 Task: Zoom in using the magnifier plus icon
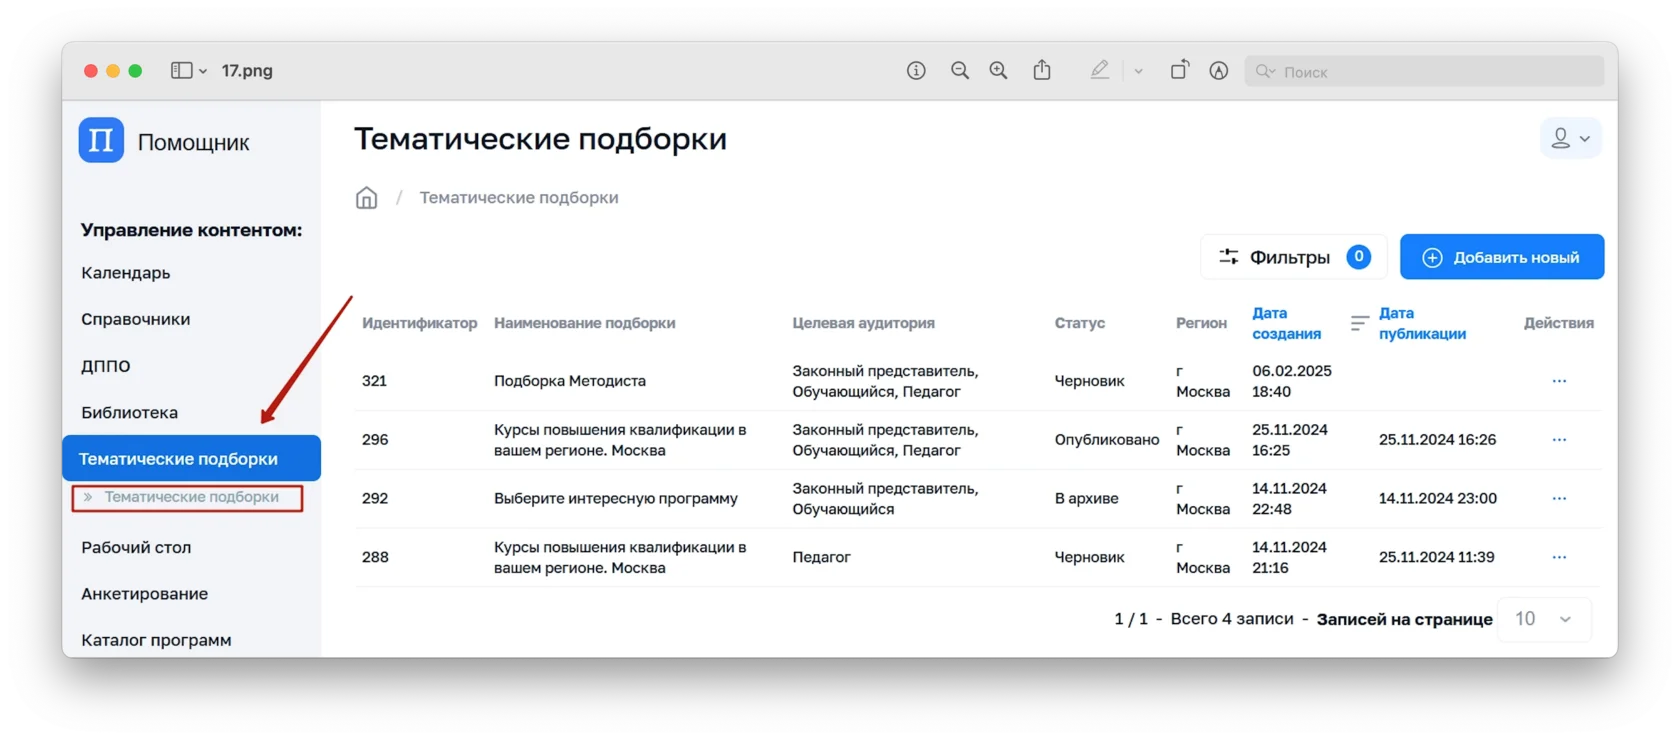pyautogui.click(x=998, y=70)
